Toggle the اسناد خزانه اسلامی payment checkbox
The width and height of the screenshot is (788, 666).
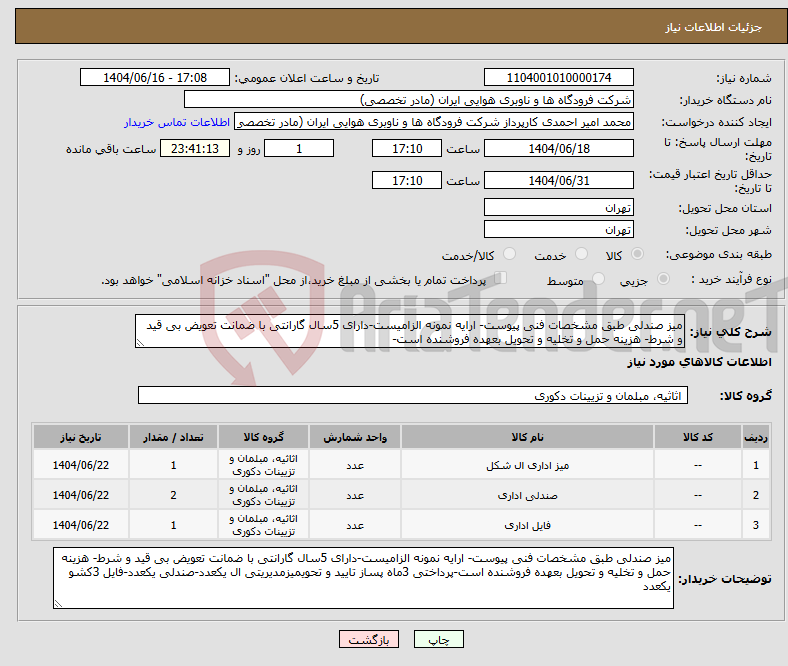[x=502, y=279]
